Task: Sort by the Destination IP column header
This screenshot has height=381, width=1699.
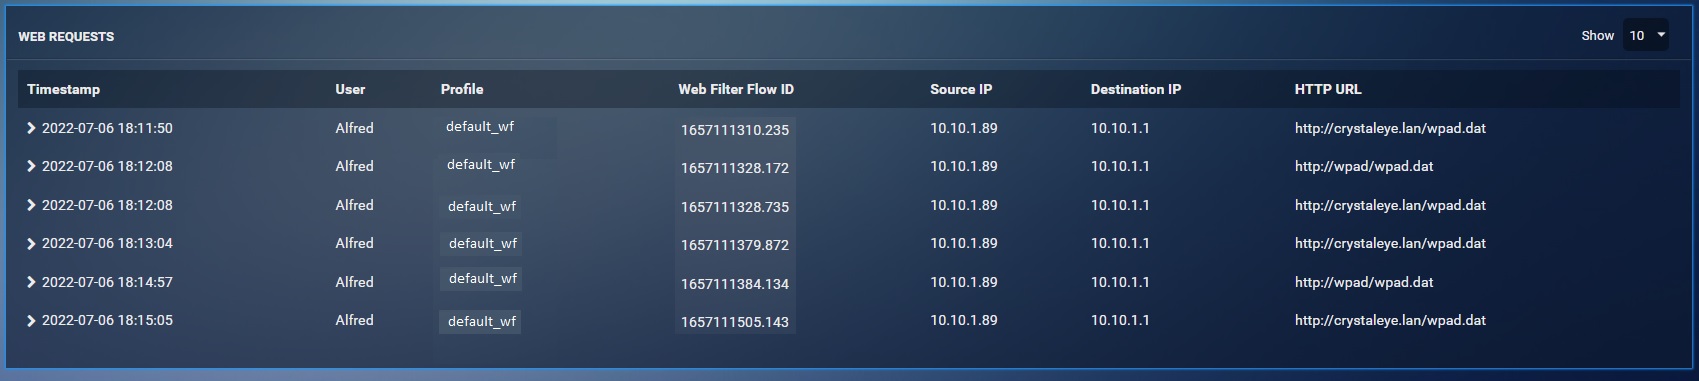Action: 1136,89
